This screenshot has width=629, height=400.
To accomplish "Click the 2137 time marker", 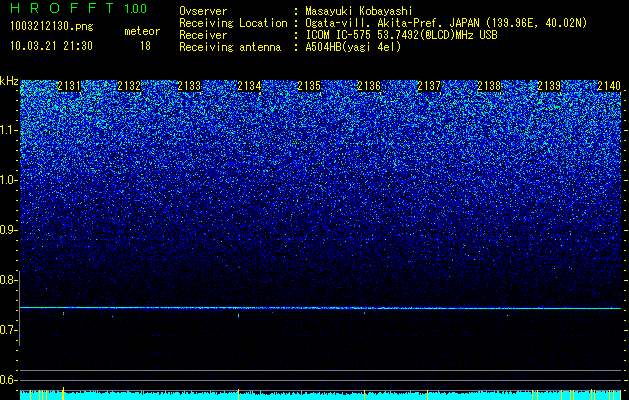I will (x=429, y=86).
